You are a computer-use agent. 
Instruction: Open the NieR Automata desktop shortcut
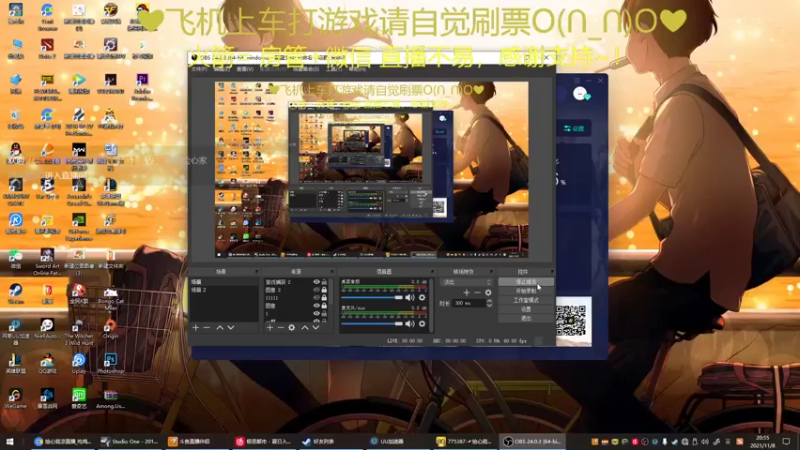click(x=47, y=329)
